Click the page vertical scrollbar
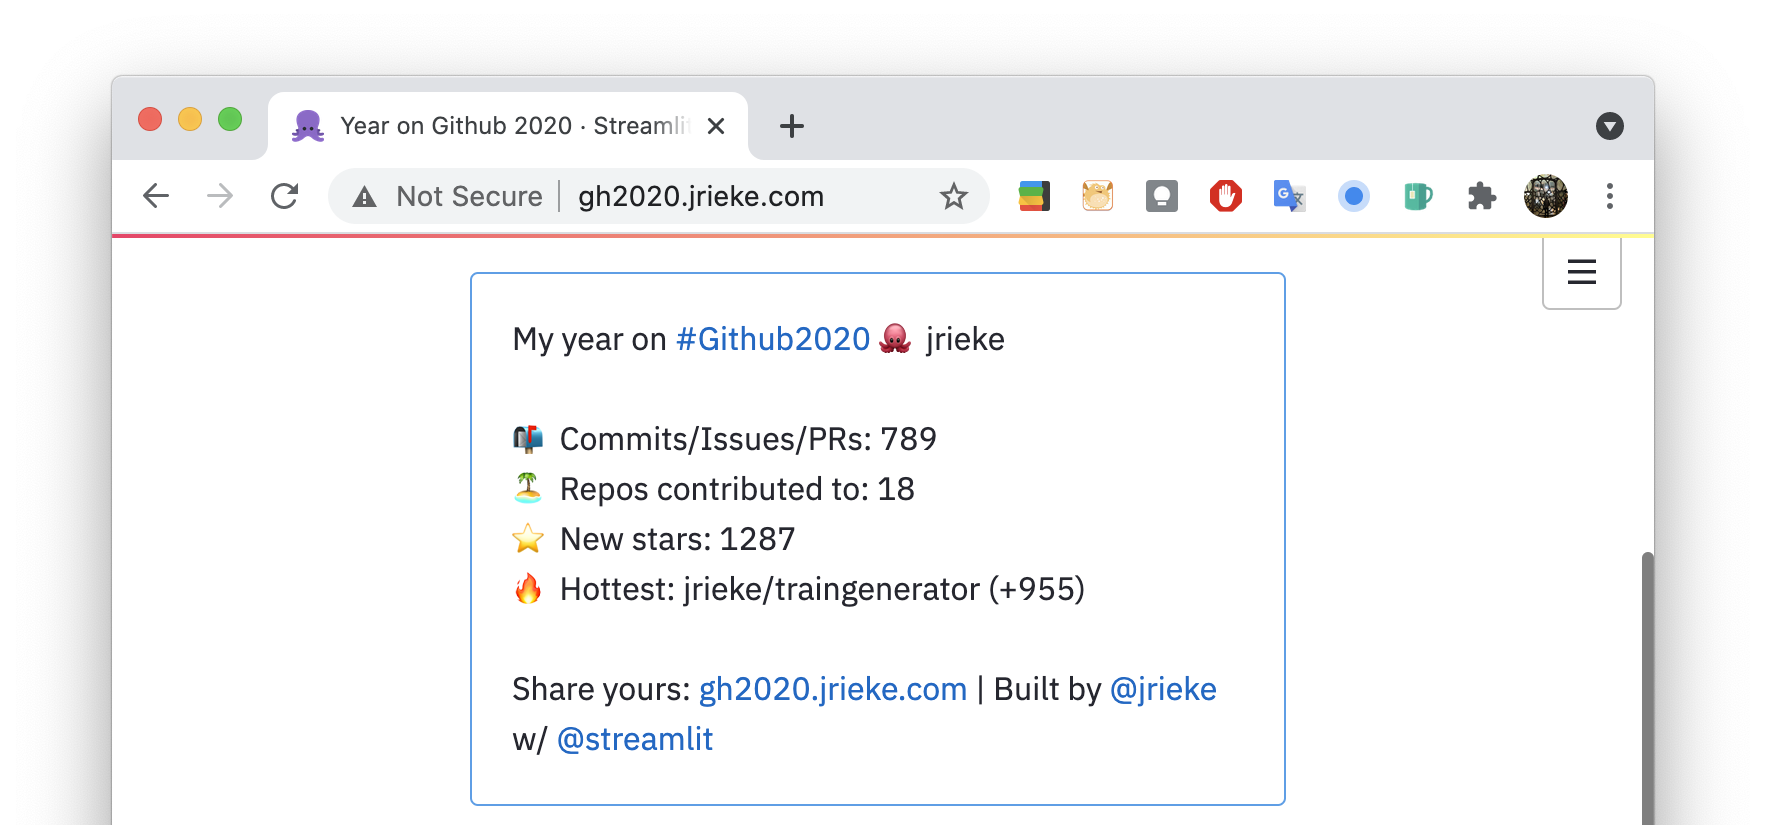This screenshot has width=1766, height=825. pos(1647,688)
